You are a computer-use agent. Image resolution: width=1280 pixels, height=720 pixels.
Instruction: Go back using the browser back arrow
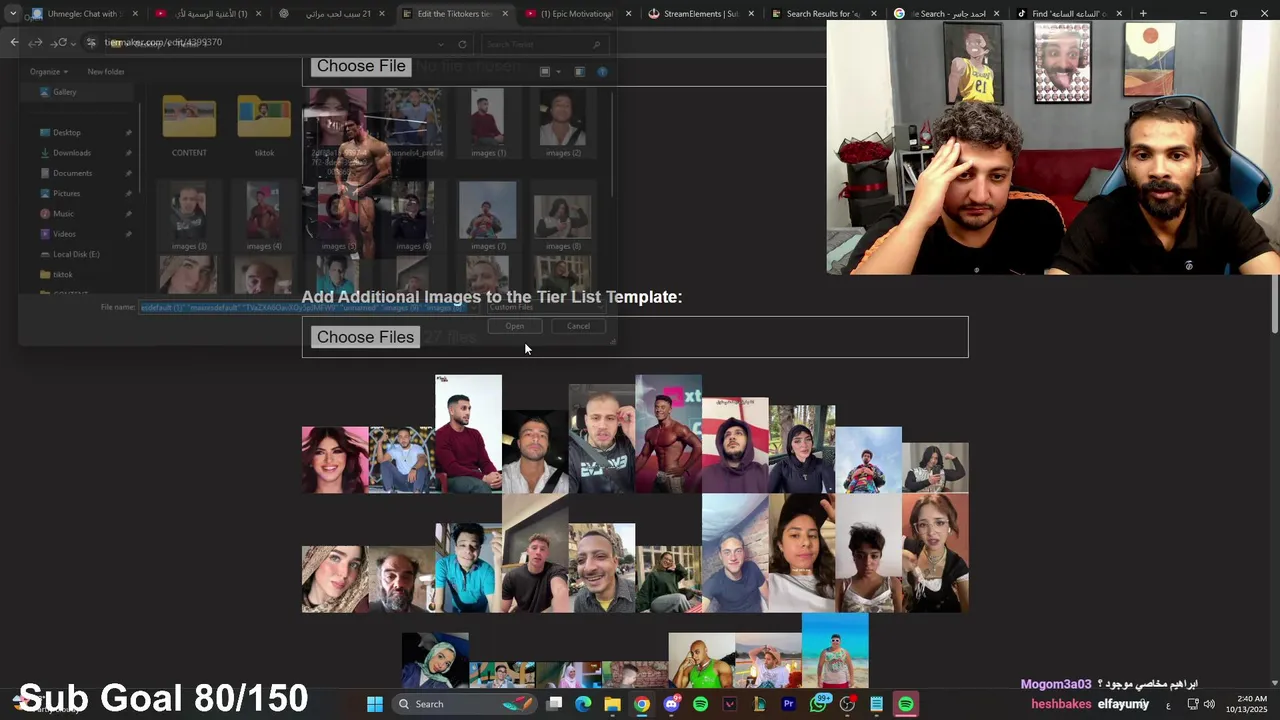coord(14,42)
